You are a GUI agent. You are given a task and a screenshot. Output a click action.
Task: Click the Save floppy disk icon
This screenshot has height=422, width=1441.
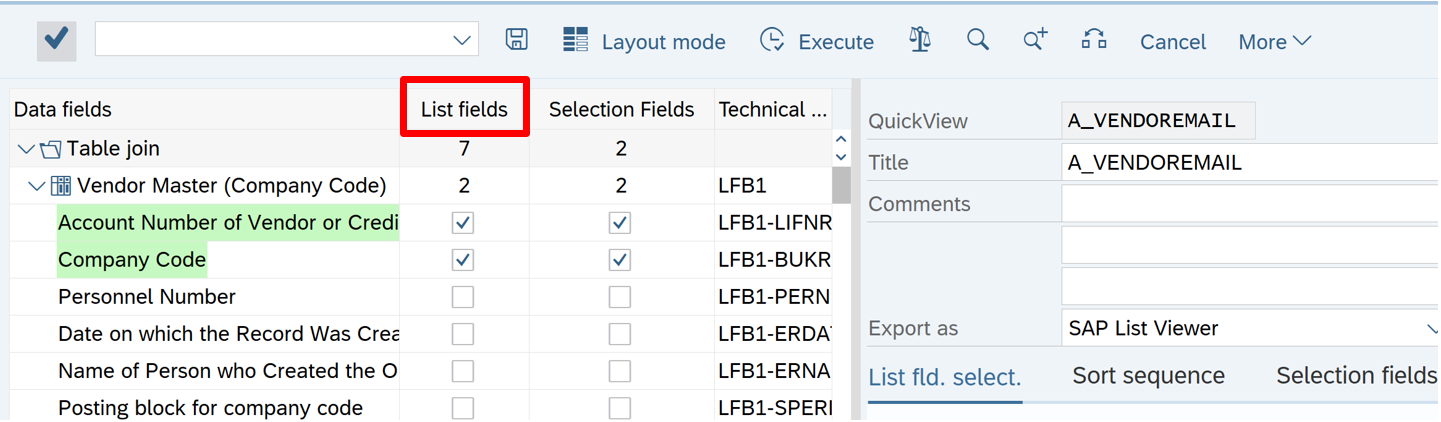tap(516, 40)
